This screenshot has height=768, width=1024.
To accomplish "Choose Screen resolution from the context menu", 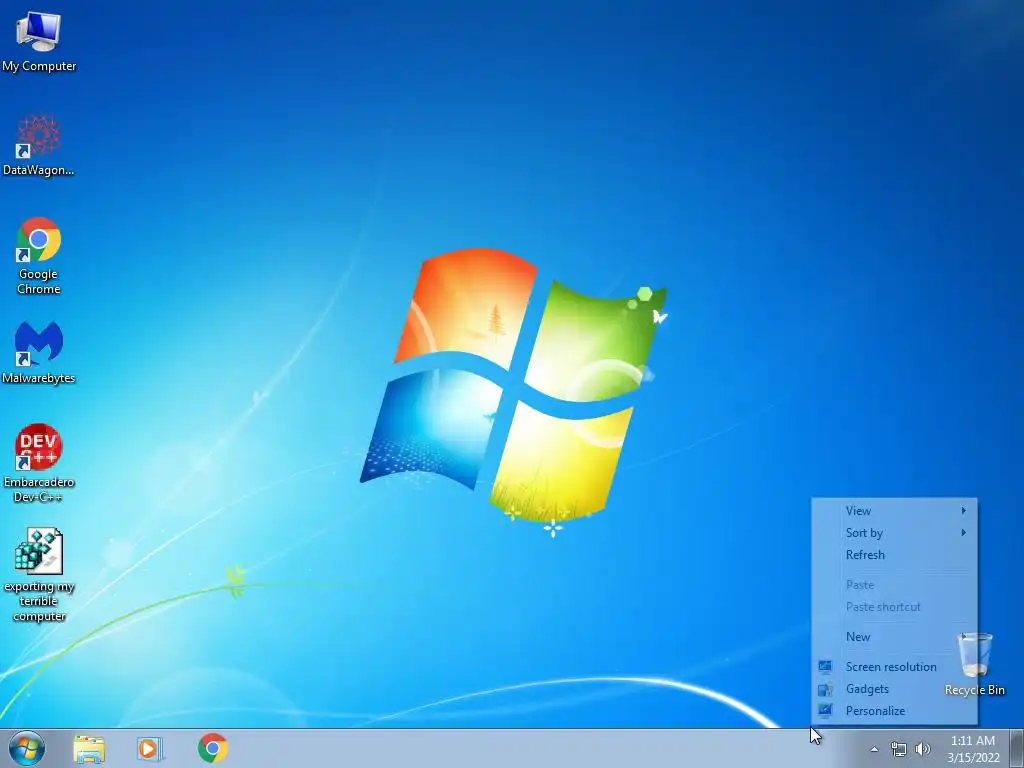I will coord(894,667).
